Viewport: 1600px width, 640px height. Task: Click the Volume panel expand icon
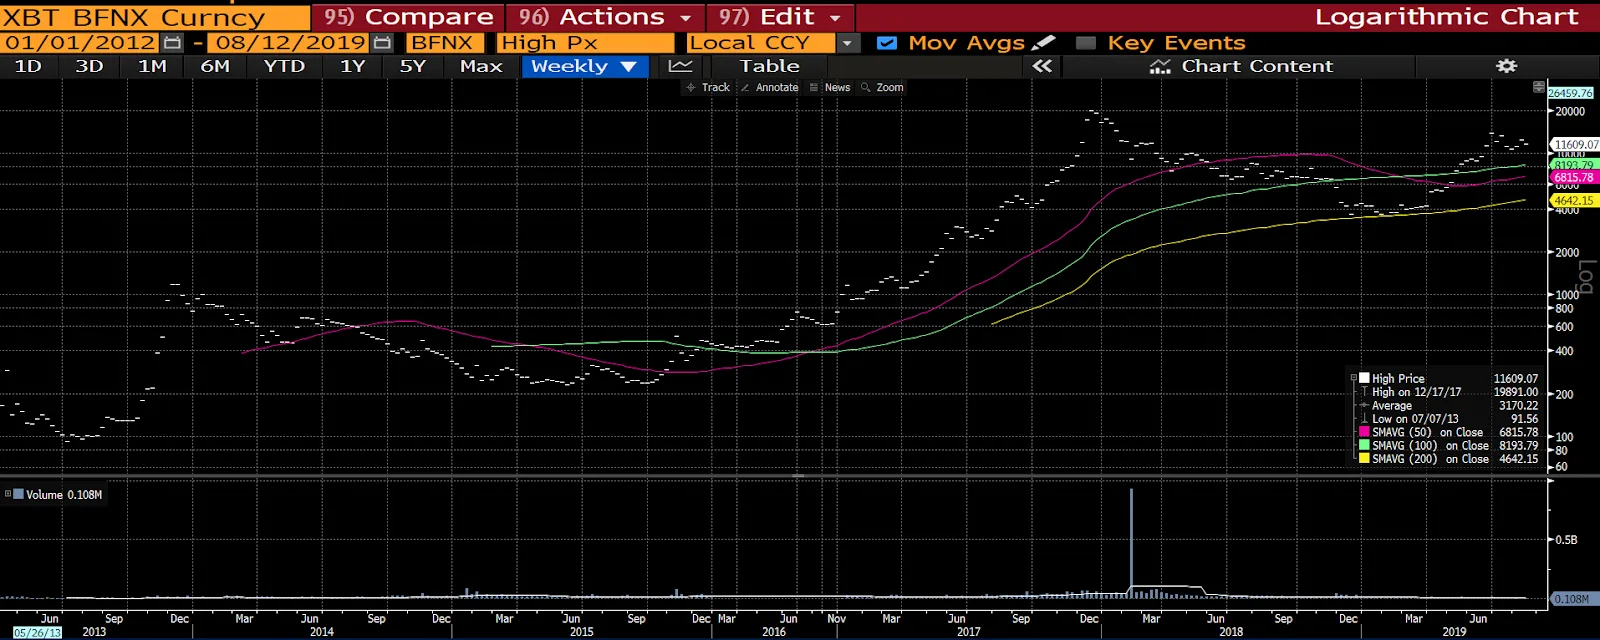tap(8, 494)
